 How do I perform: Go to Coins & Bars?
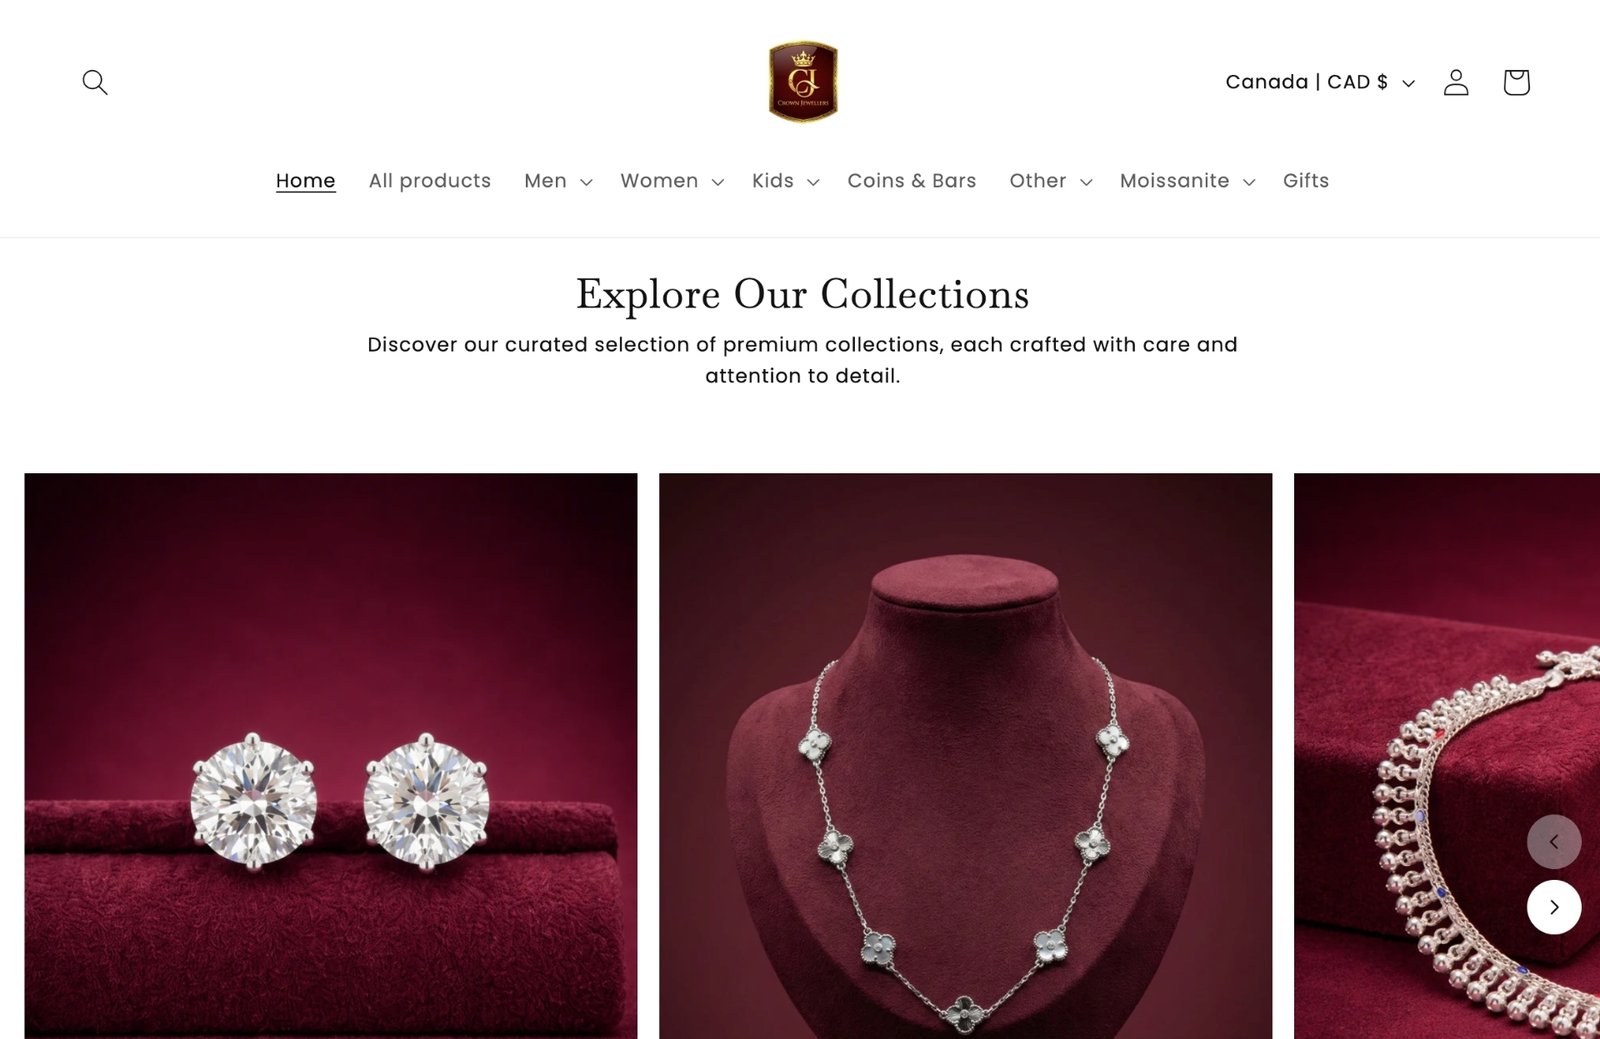click(x=912, y=181)
